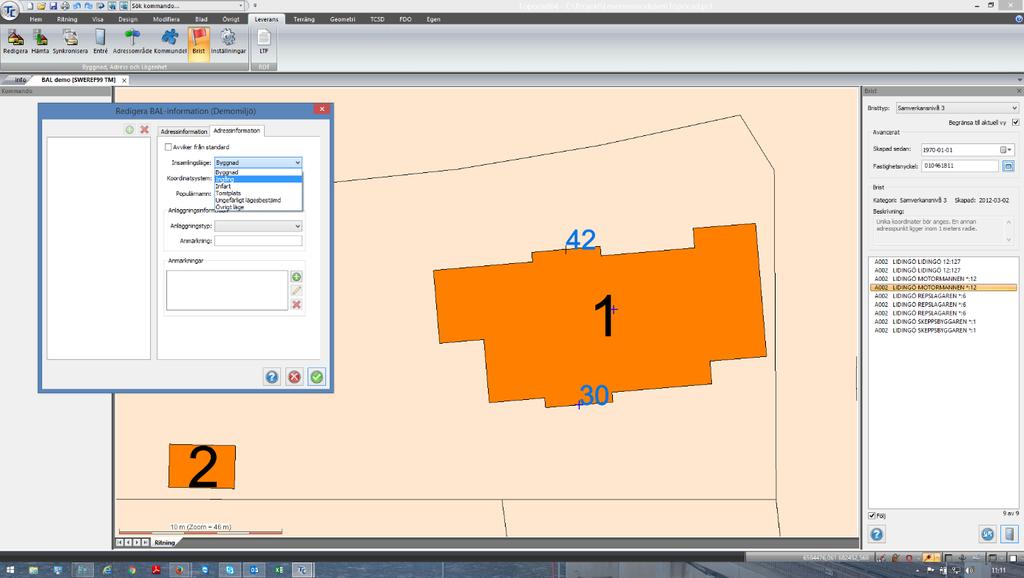The image size is (1024, 578).
Task: Switch to the Geometri tab
Action: (x=342, y=20)
